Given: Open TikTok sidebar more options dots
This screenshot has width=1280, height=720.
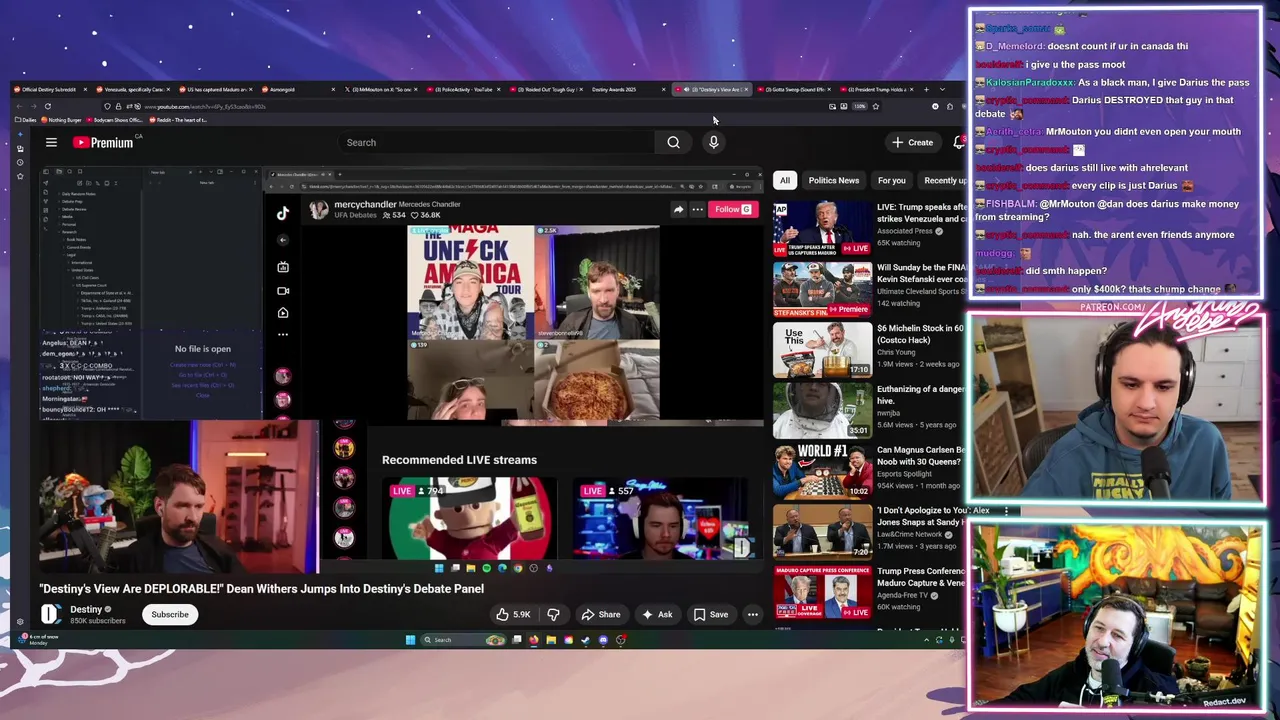Looking at the screenshot, I should point(283,334).
